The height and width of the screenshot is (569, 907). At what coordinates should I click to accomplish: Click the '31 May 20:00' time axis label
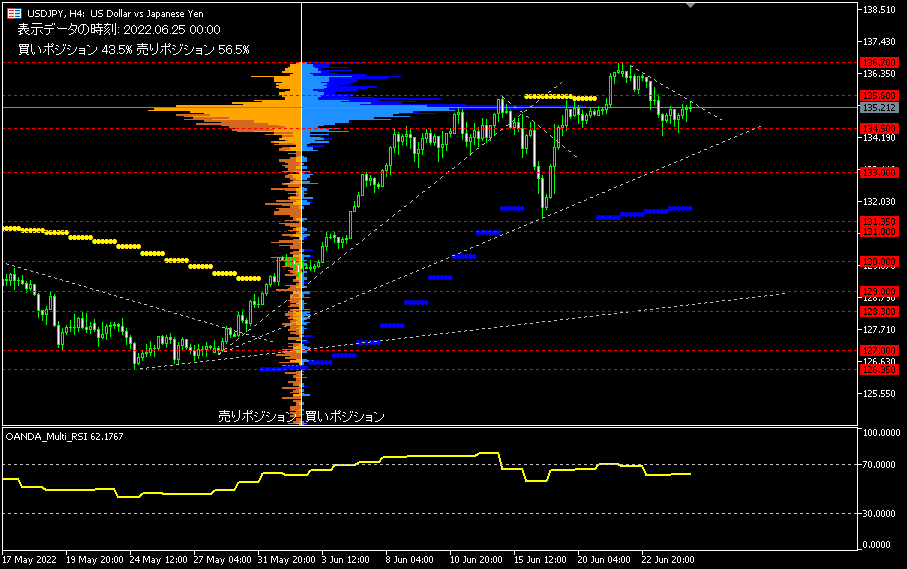(286, 560)
